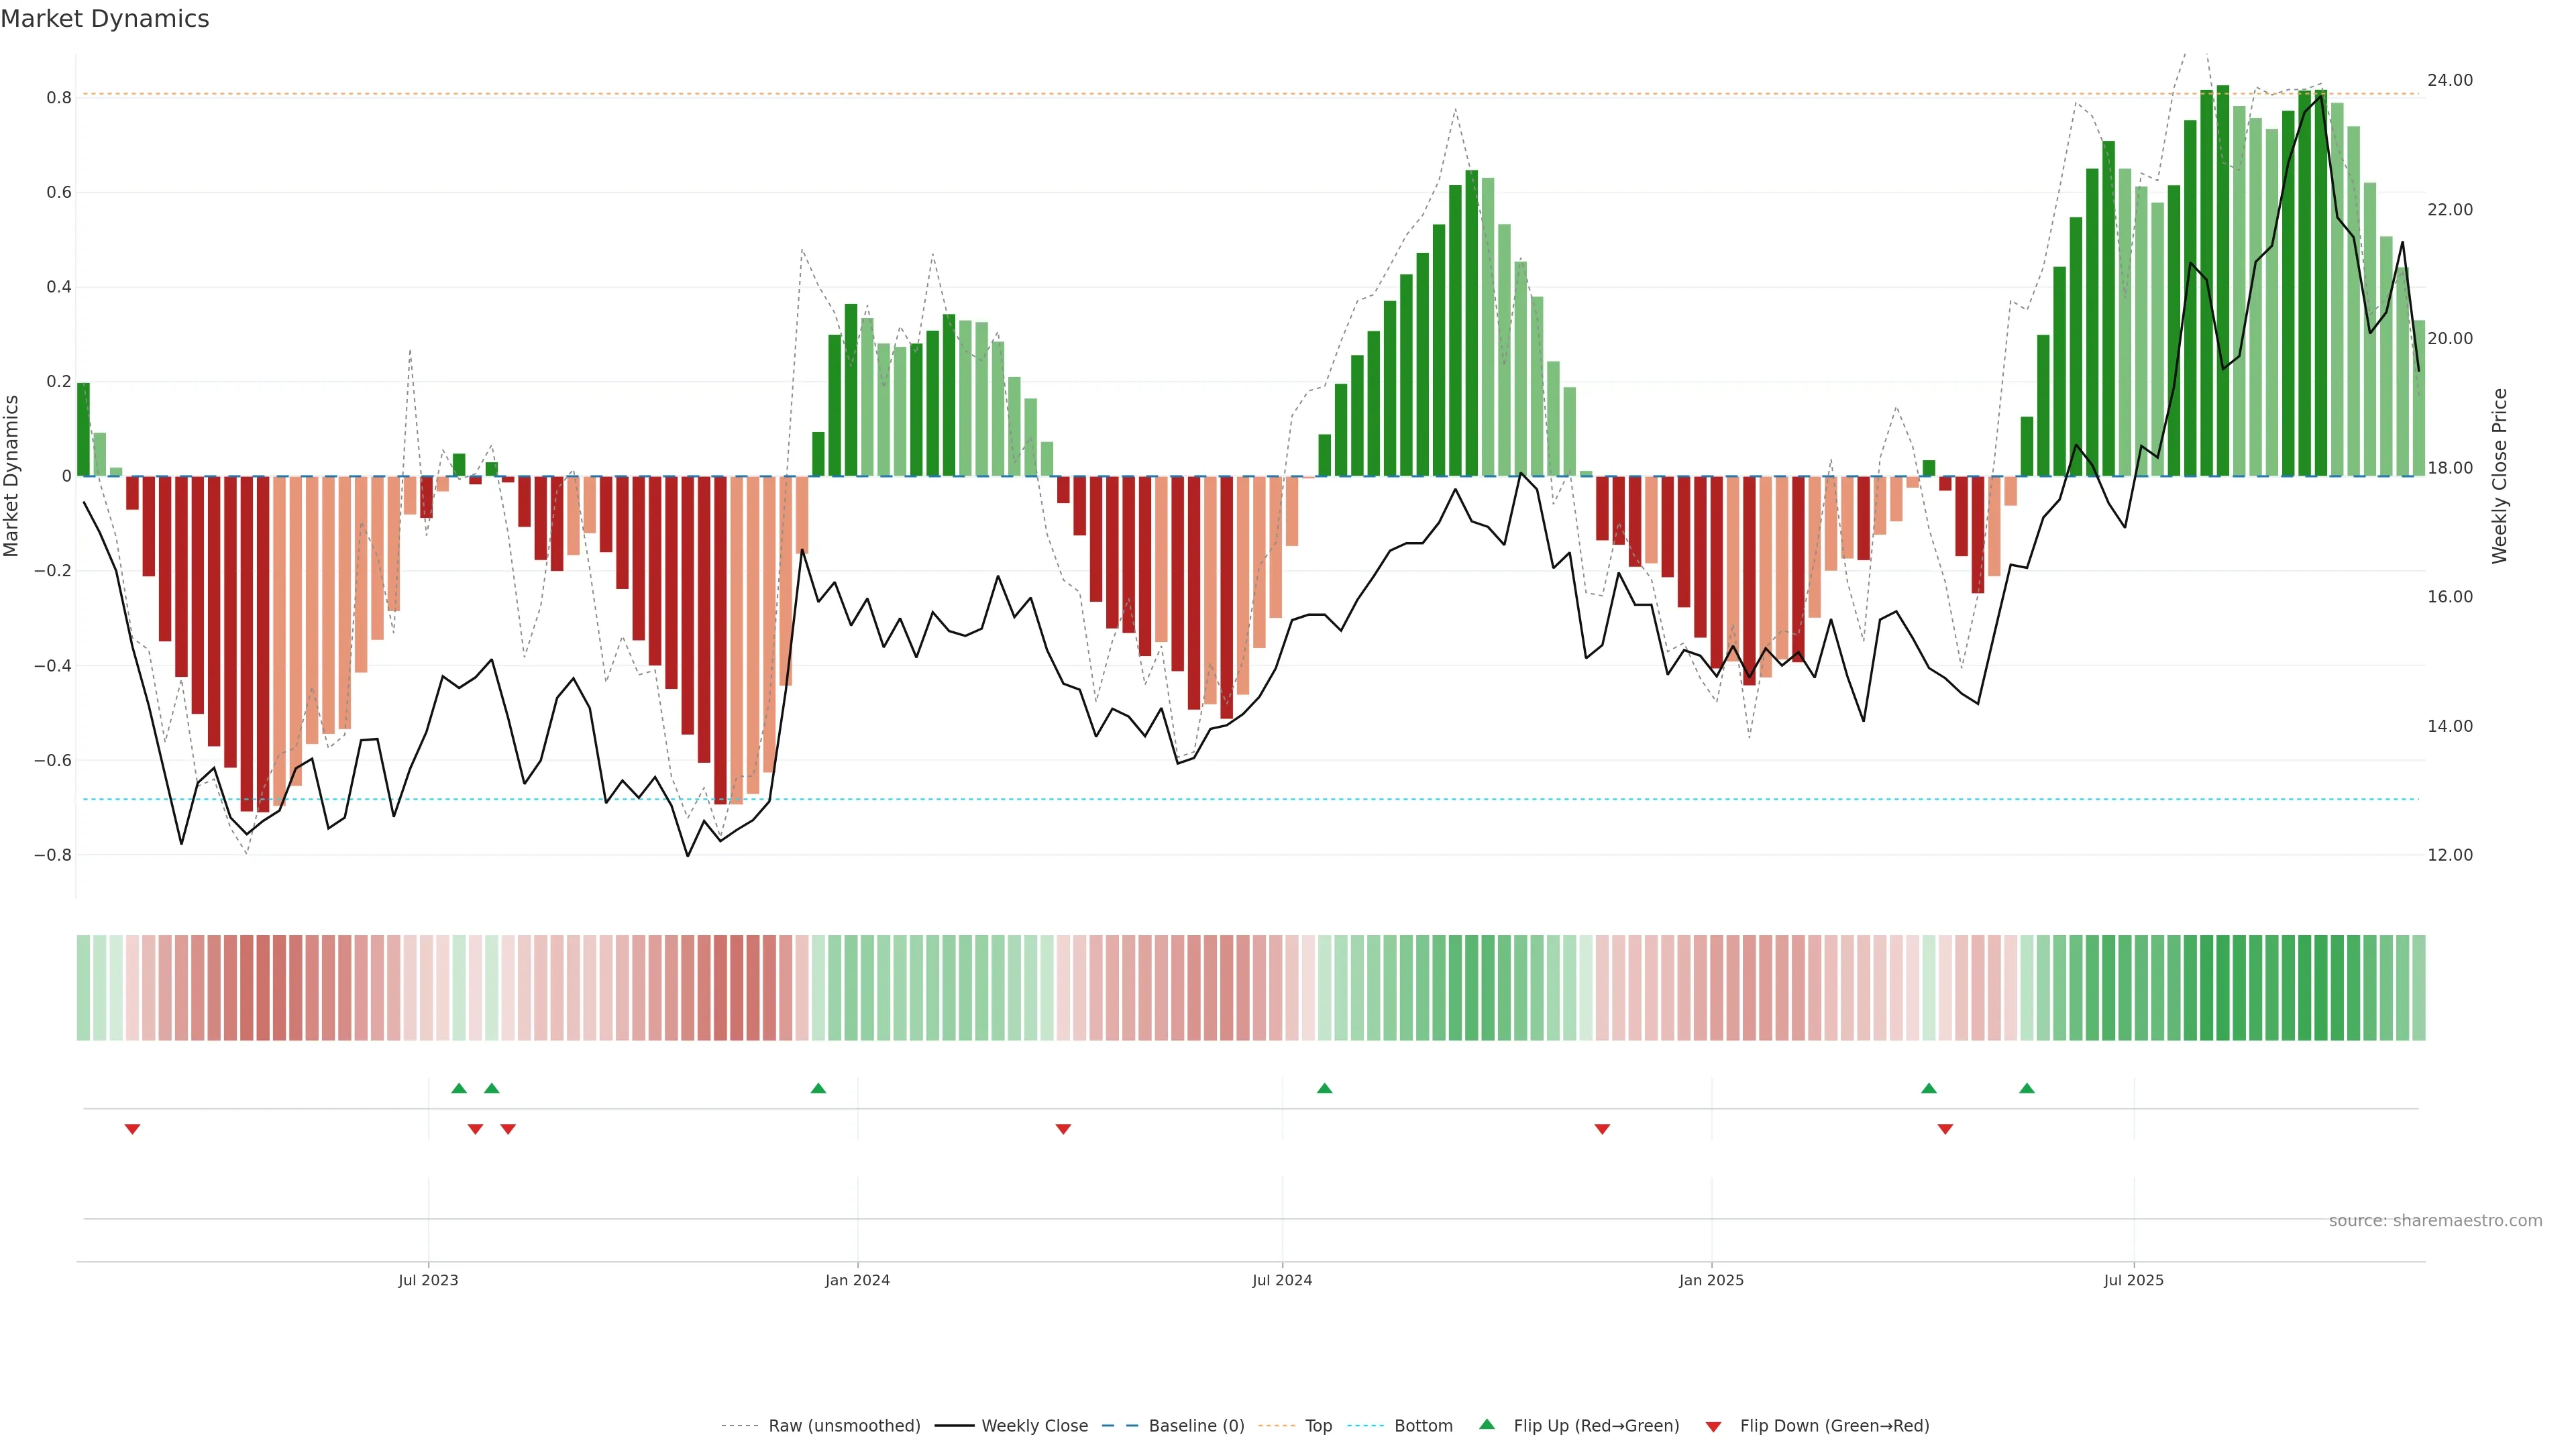Click the leftmost dark green bar in chart

[x=83, y=430]
